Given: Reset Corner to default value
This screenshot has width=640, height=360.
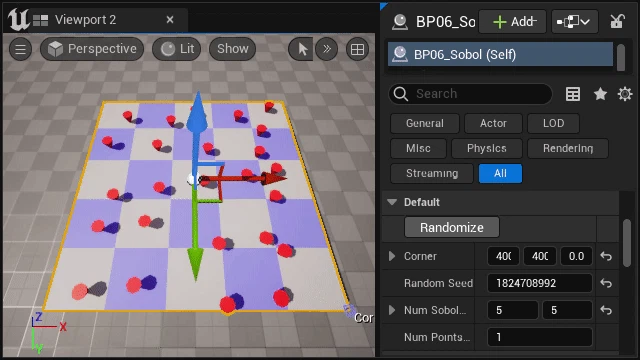Looking at the screenshot, I should coord(606,256).
